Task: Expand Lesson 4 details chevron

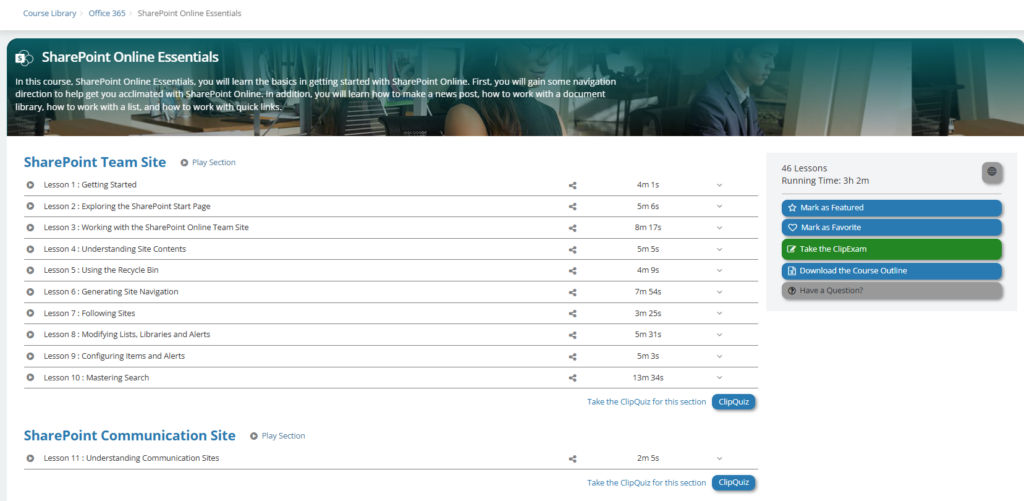Action: 720,249
